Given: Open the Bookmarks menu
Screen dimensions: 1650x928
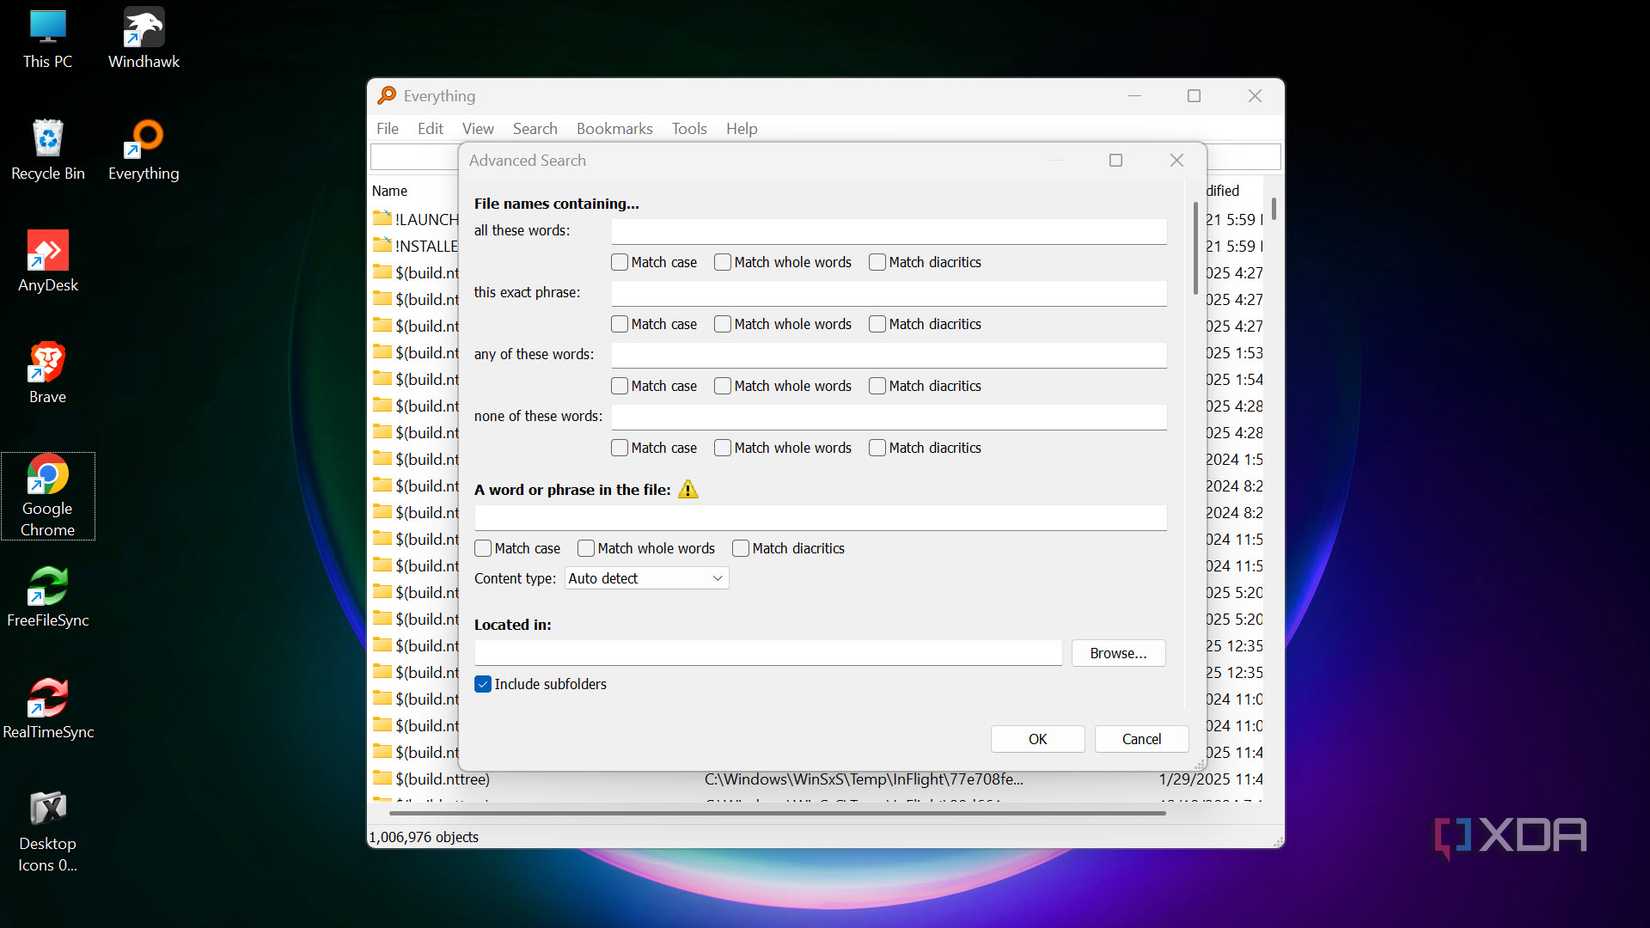Looking at the screenshot, I should pyautogui.click(x=614, y=128).
